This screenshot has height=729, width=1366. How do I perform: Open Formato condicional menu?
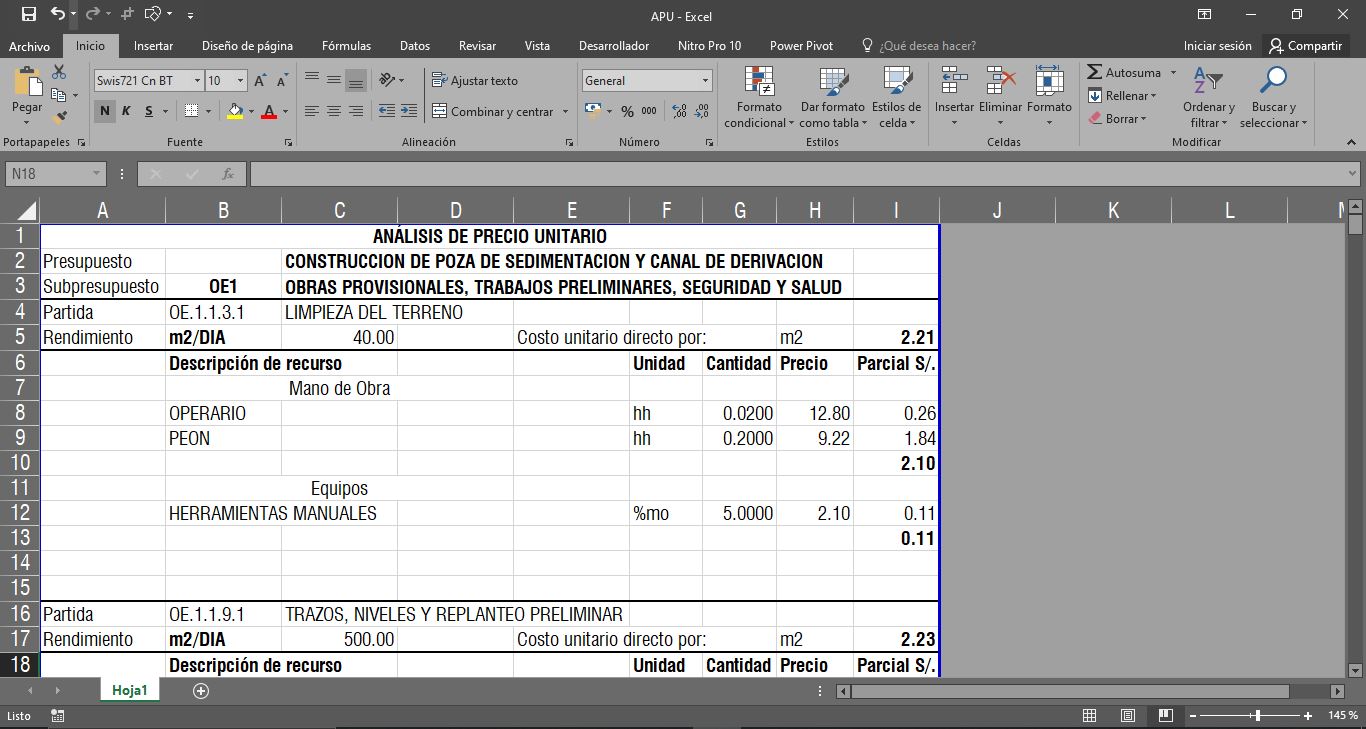click(x=759, y=97)
